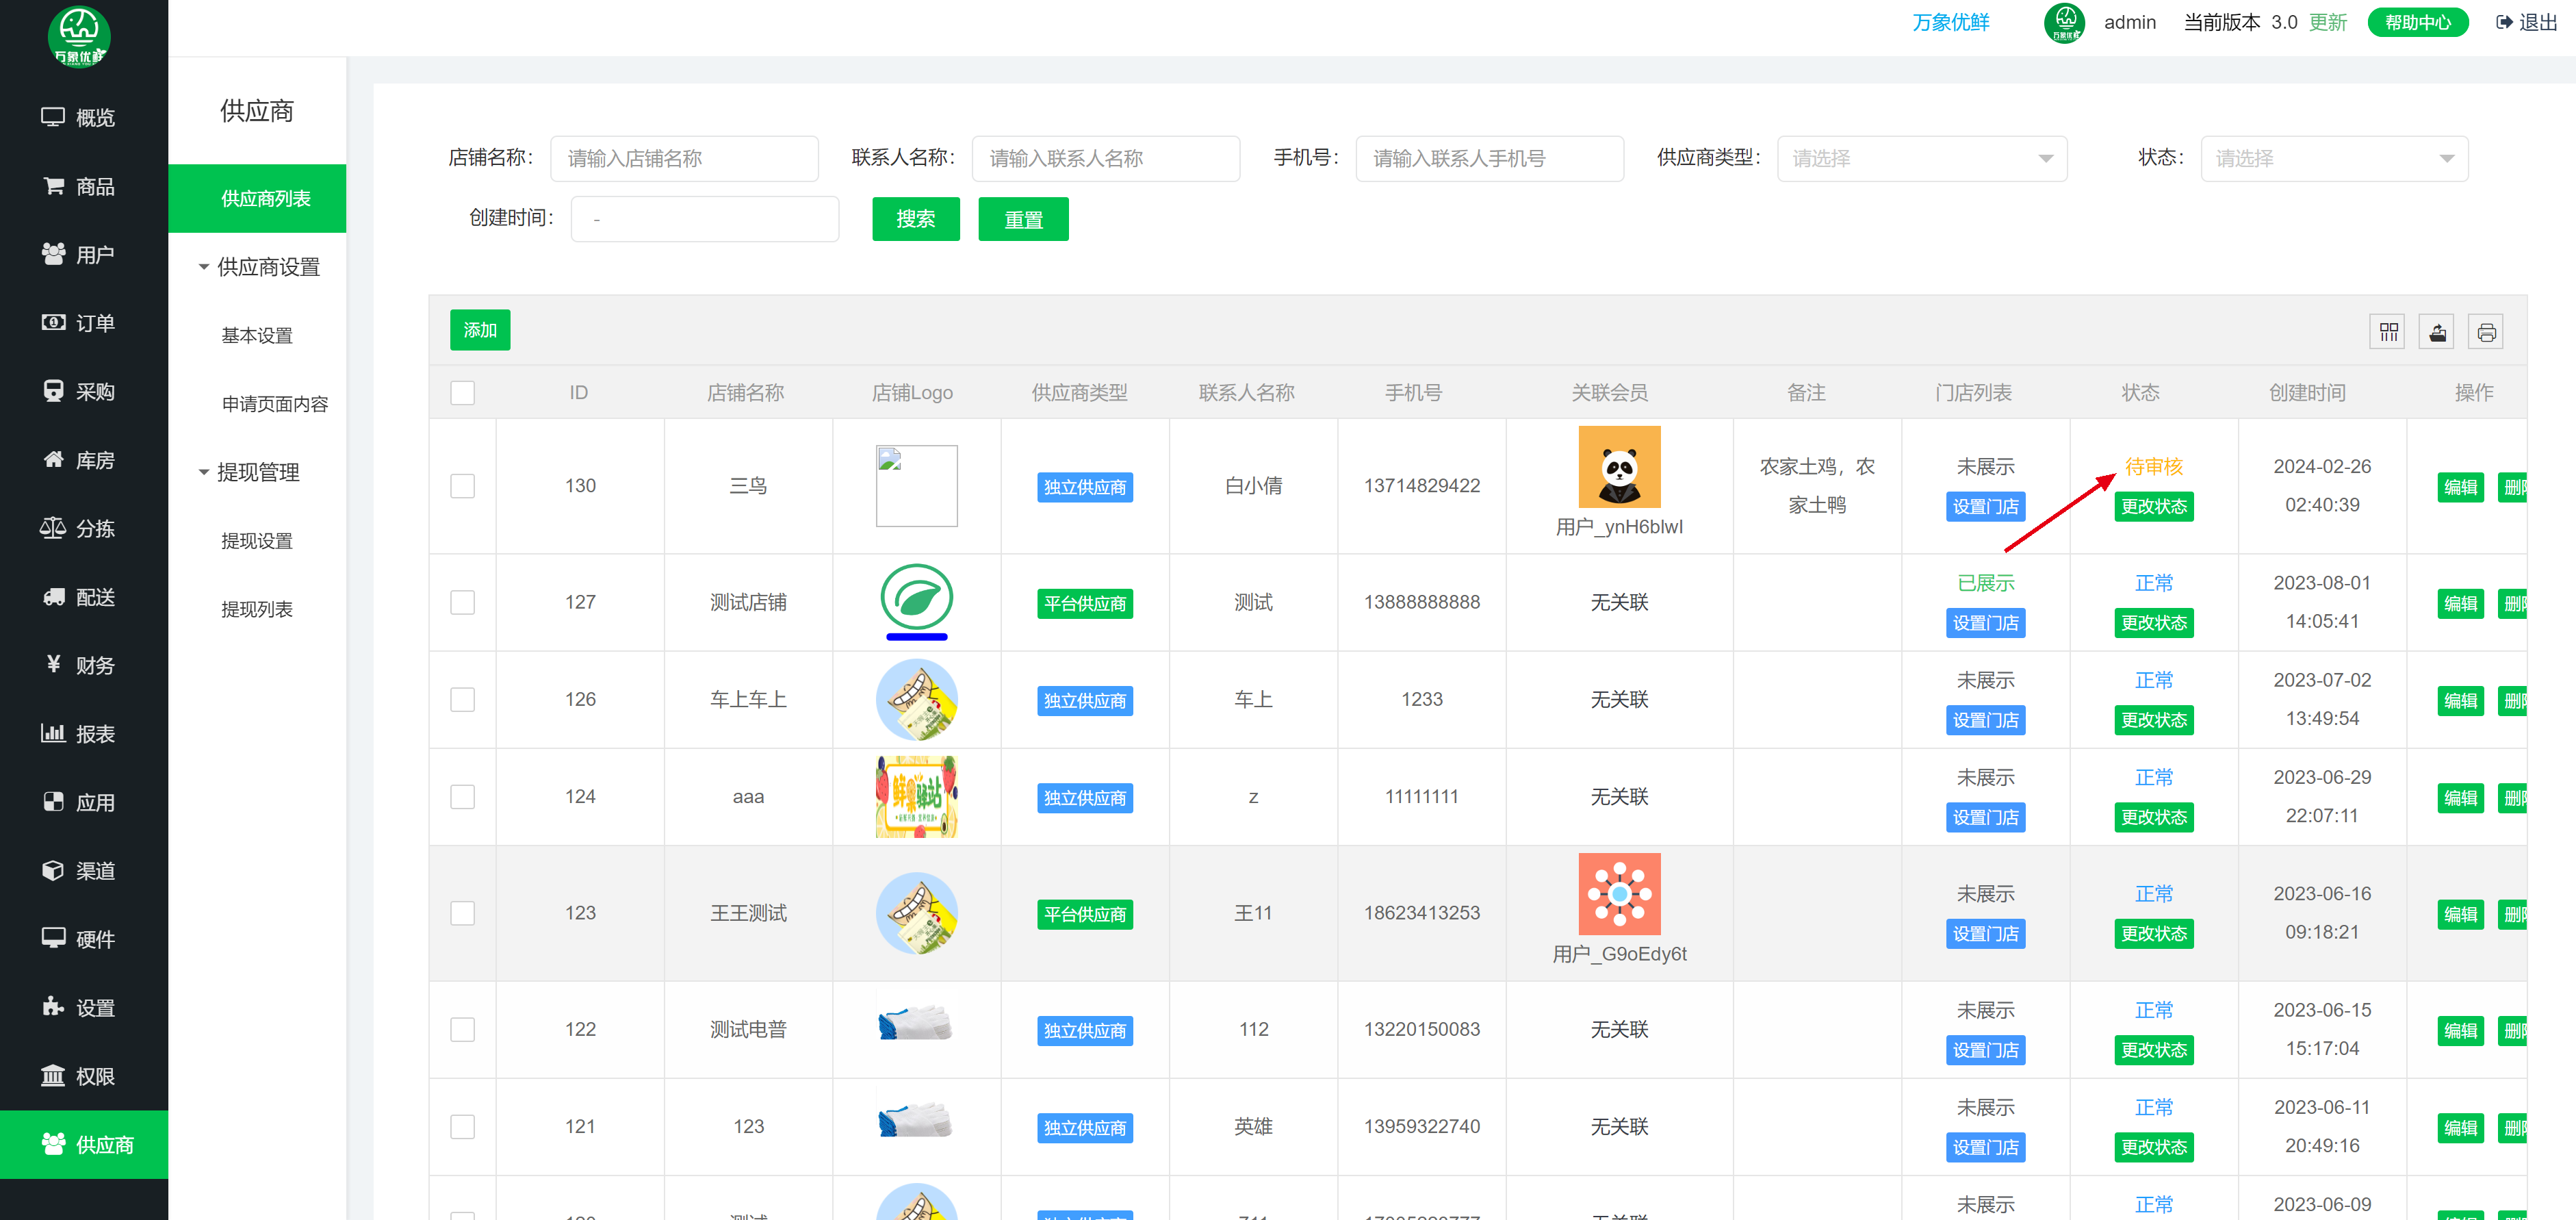Image resolution: width=2576 pixels, height=1220 pixels.
Task: Toggle the select-all header checkbox
Action: (462, 393)
